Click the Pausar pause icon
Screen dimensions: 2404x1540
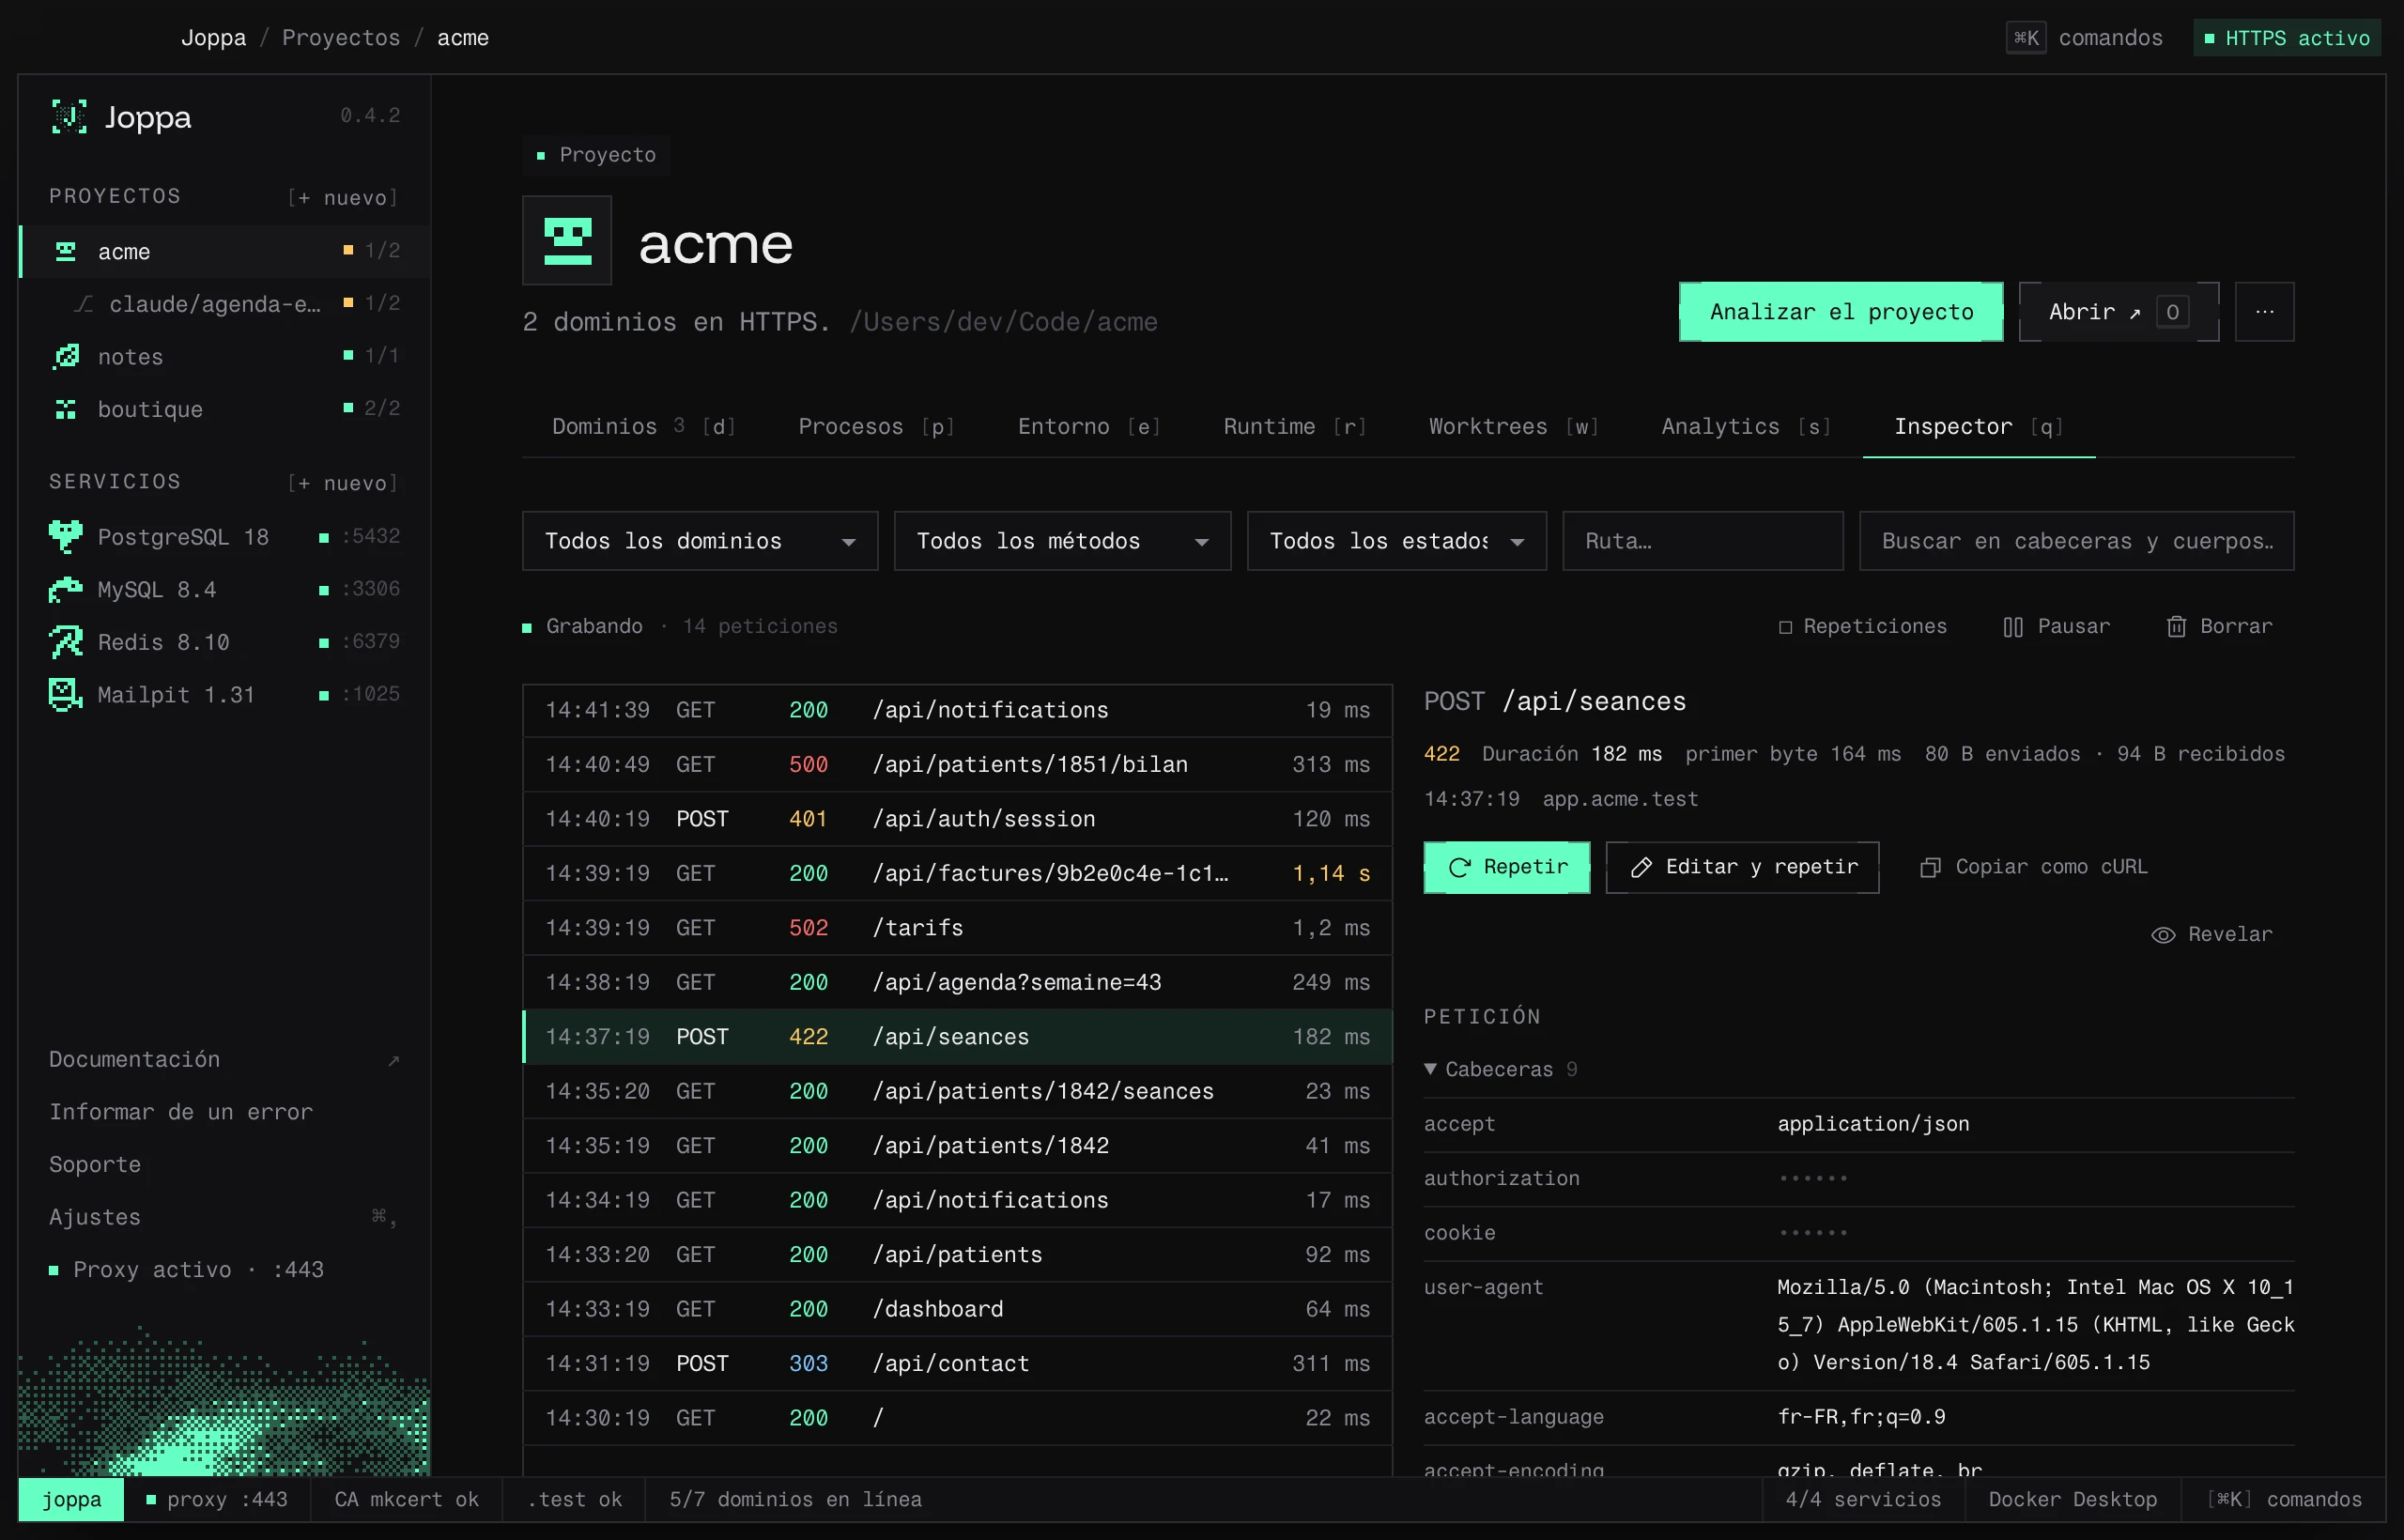tap(2013, 627)
